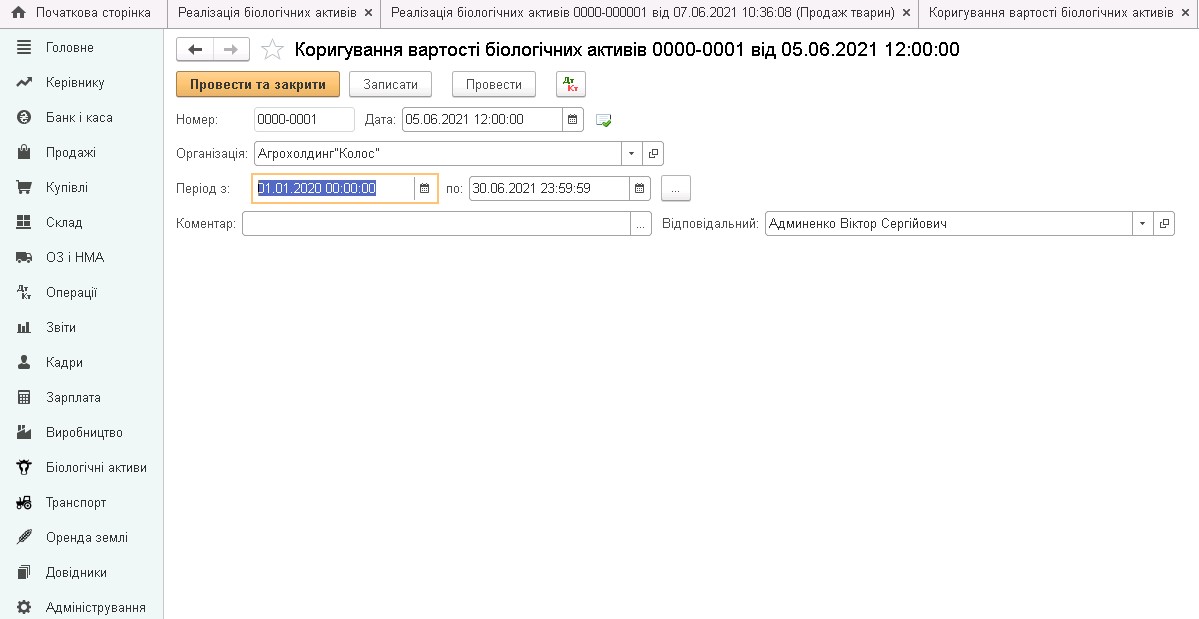Screen dimensions: 1199x619
Task: Add document to favorites with star icon
Action: coord(272,50)
